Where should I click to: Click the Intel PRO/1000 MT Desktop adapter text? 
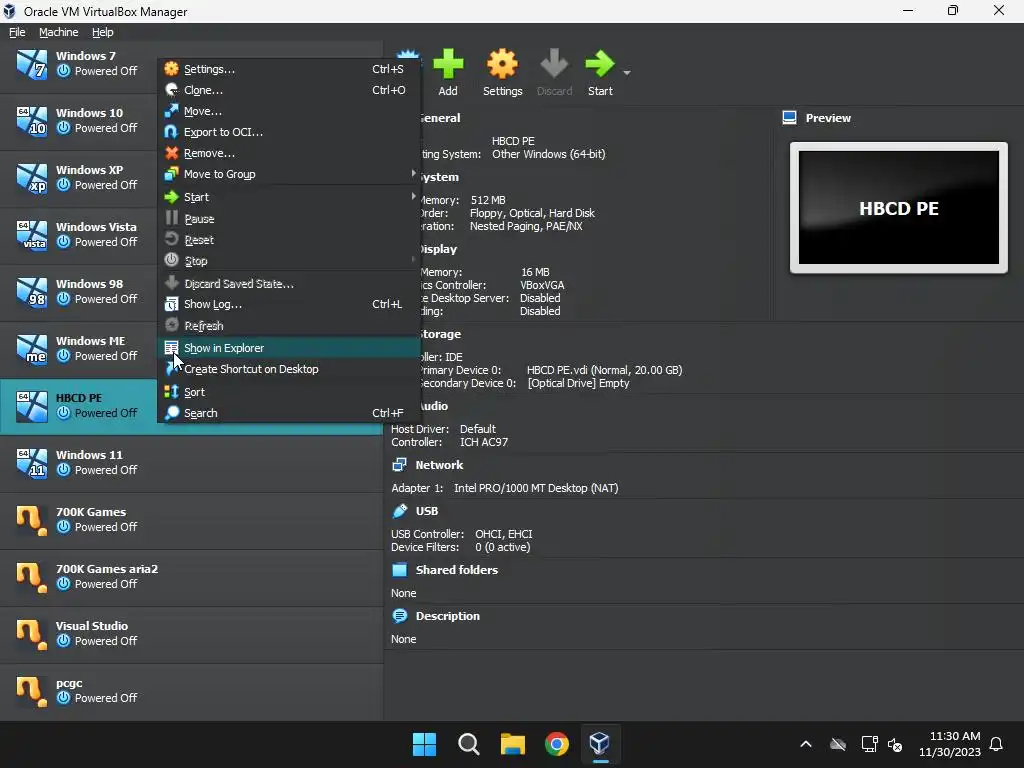pyautogui.click(x=536, y=488)
